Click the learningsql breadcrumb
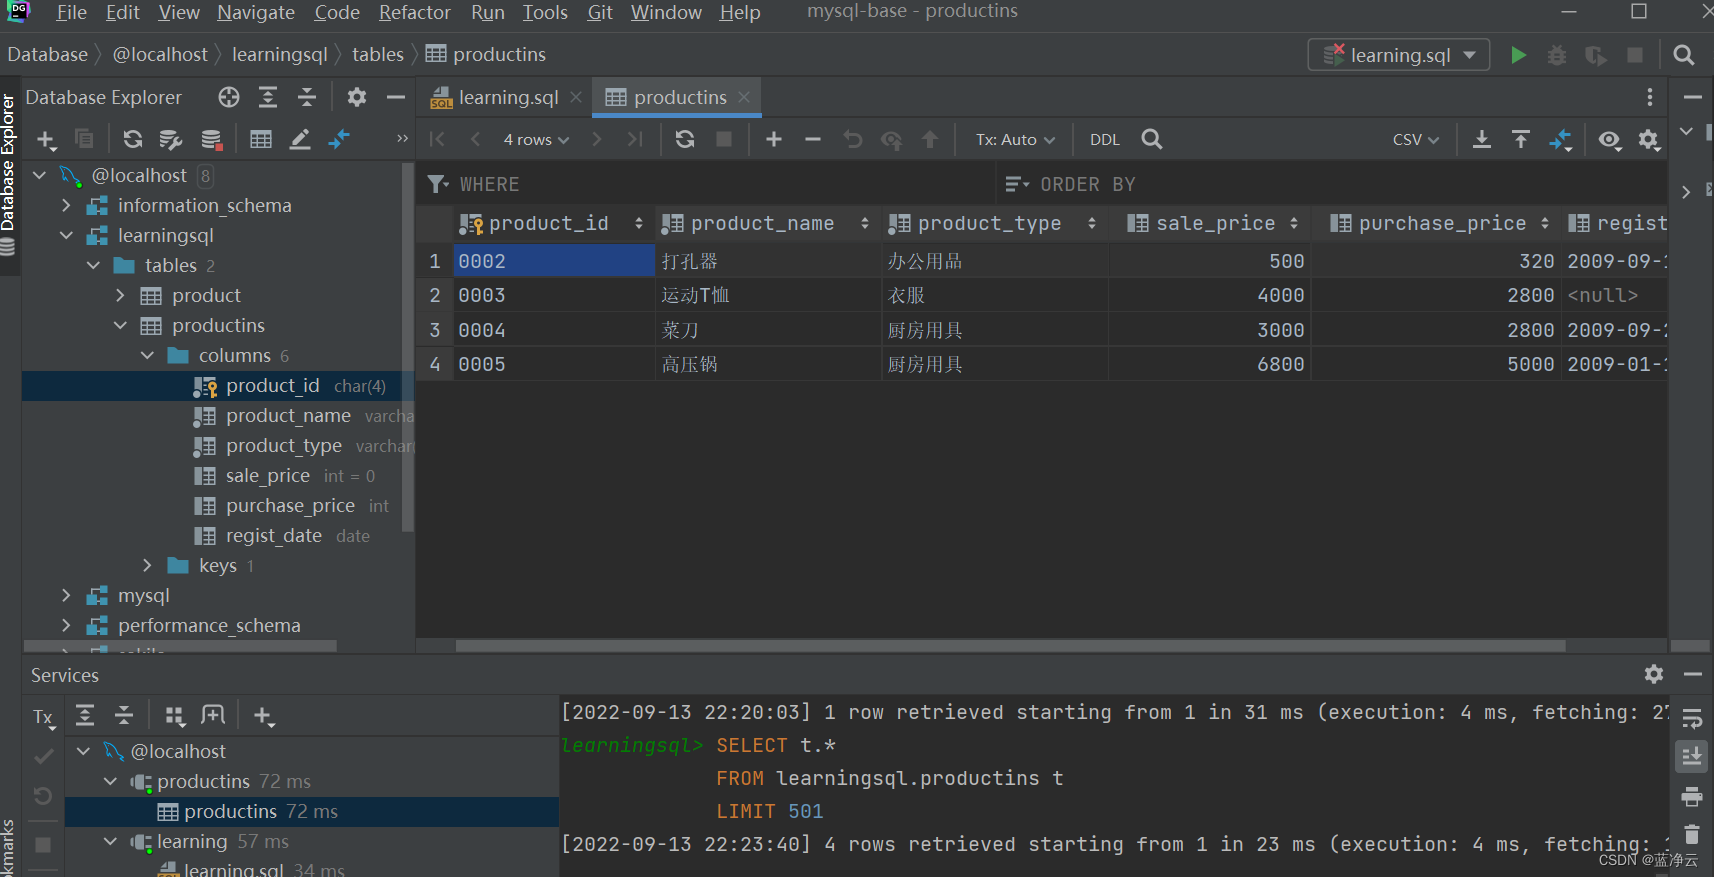Viewport: 1714px width, 877px height. pos(279,54)
